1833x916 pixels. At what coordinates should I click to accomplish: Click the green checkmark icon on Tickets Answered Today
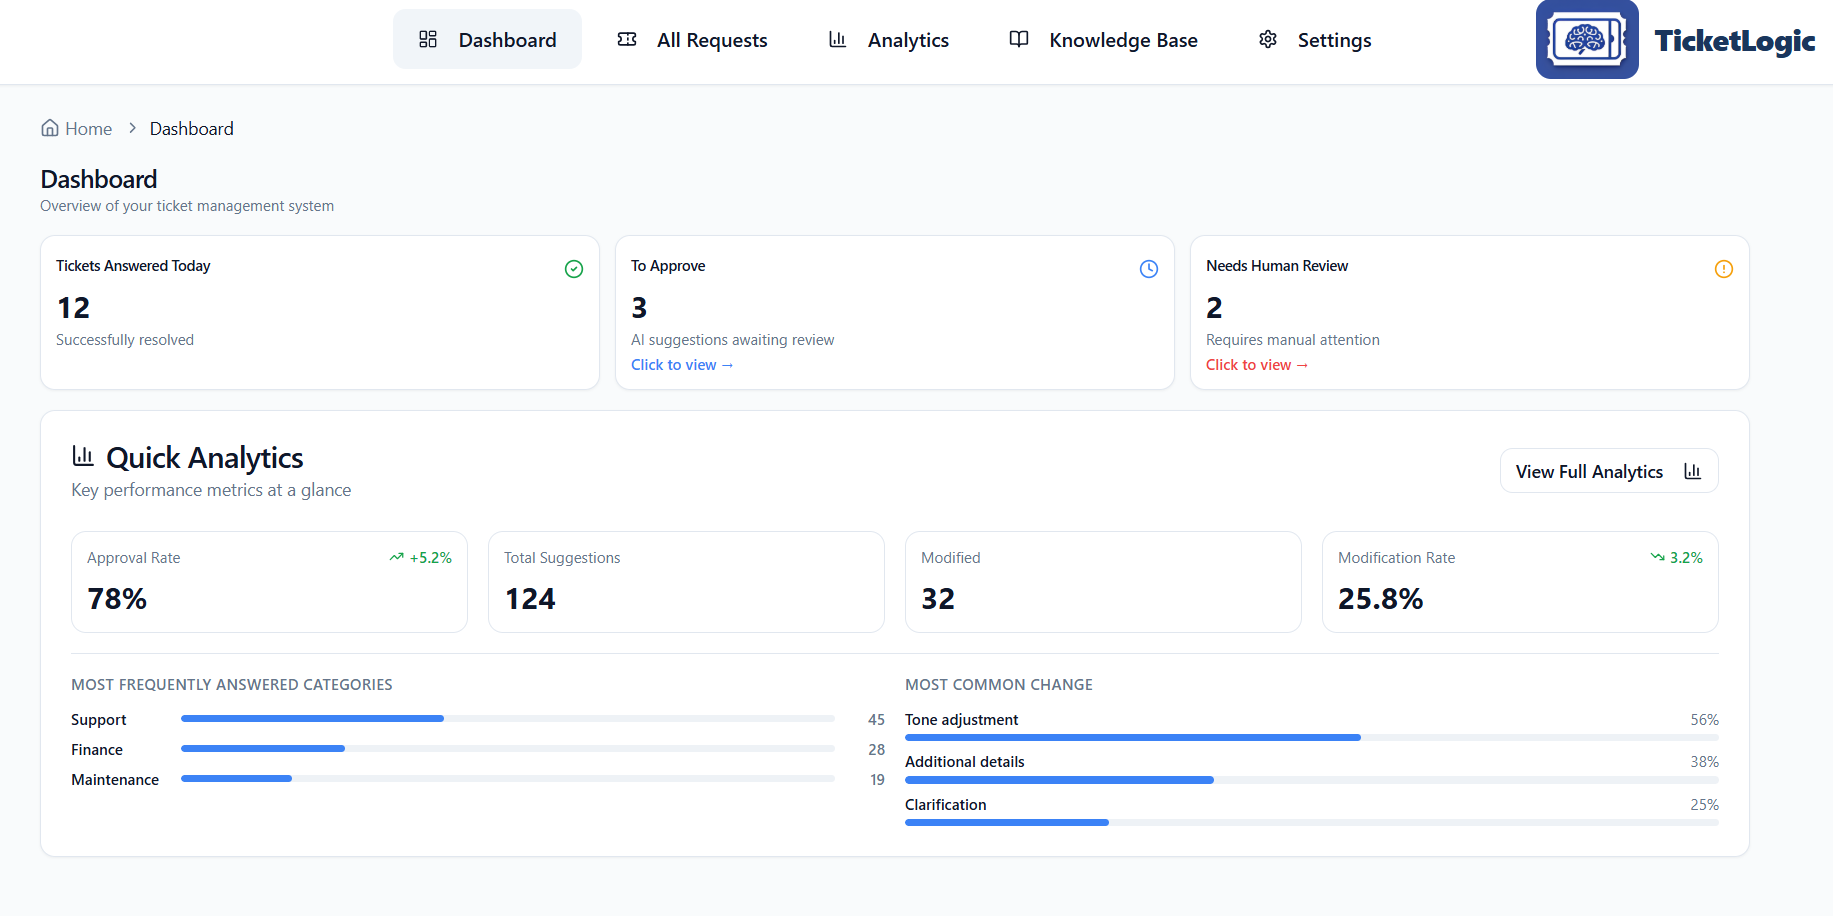pyautogui.click(x=574, y=269)
